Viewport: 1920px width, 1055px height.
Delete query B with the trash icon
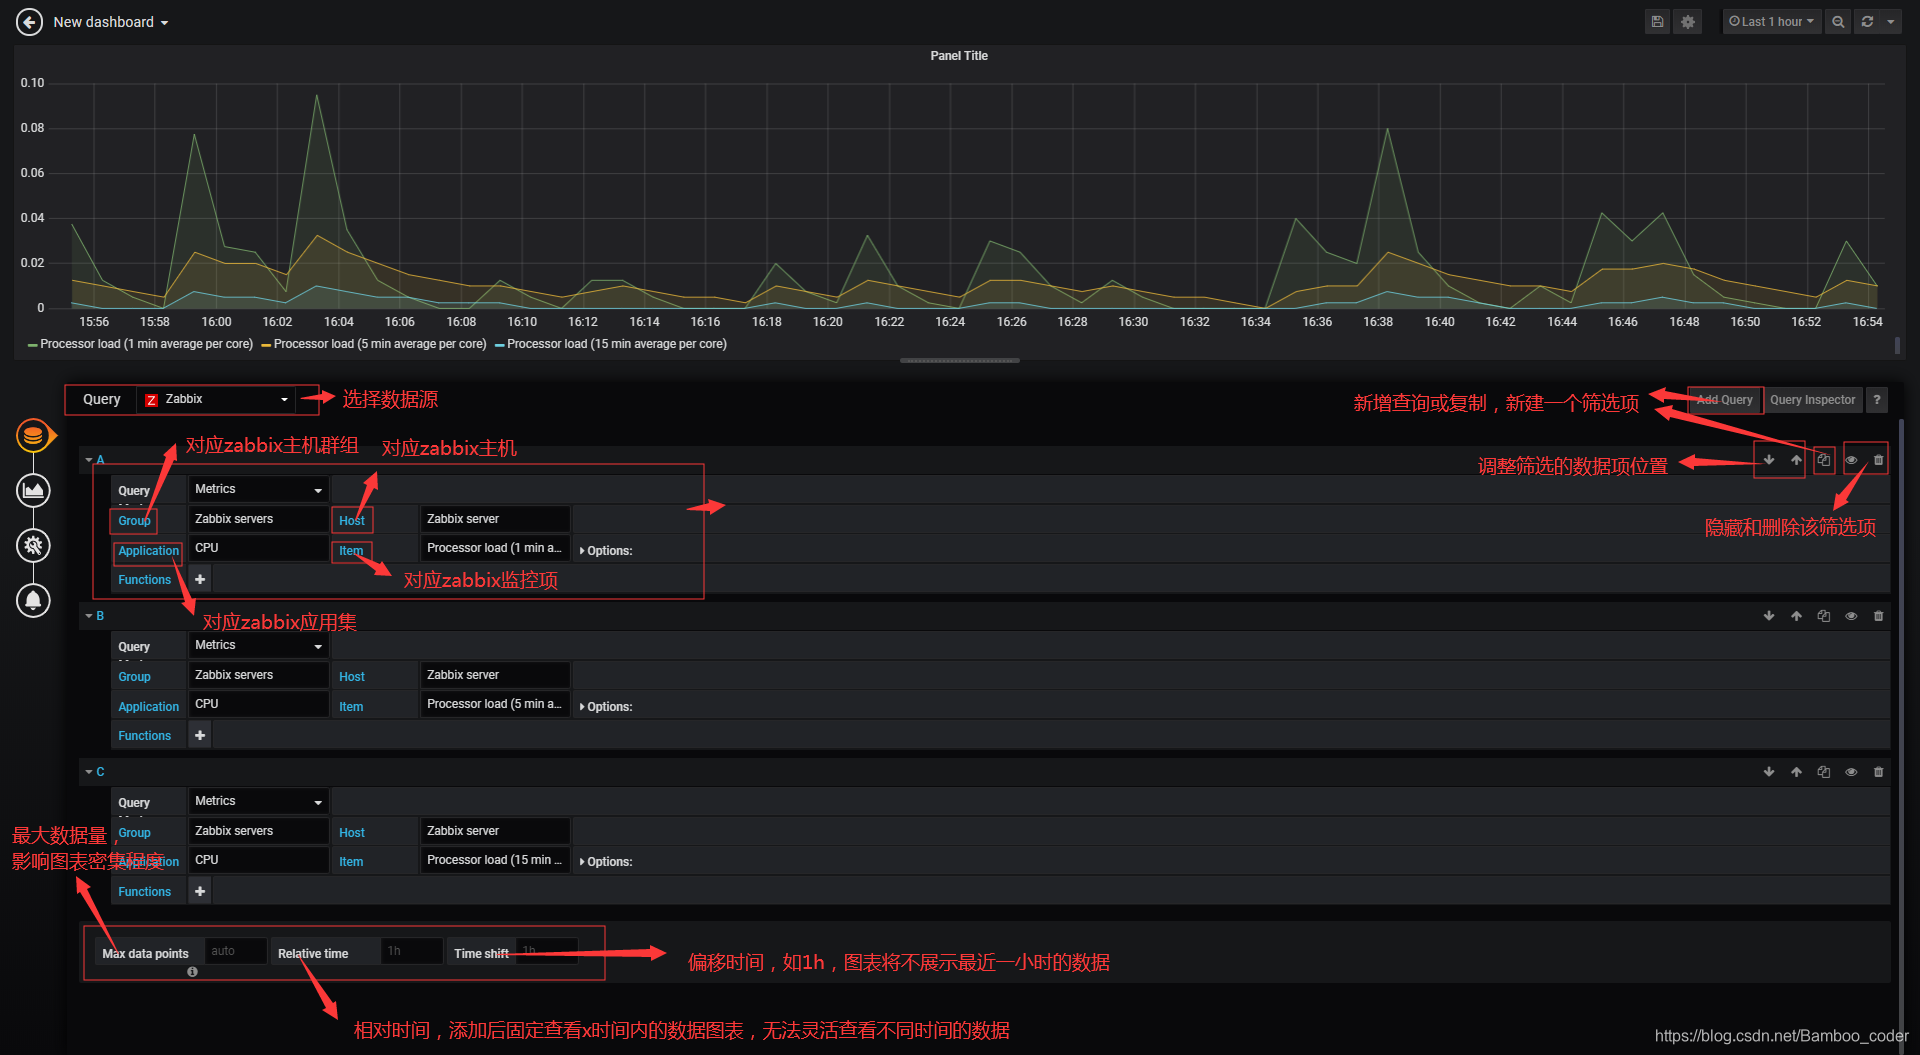[x=1878, y=616]
